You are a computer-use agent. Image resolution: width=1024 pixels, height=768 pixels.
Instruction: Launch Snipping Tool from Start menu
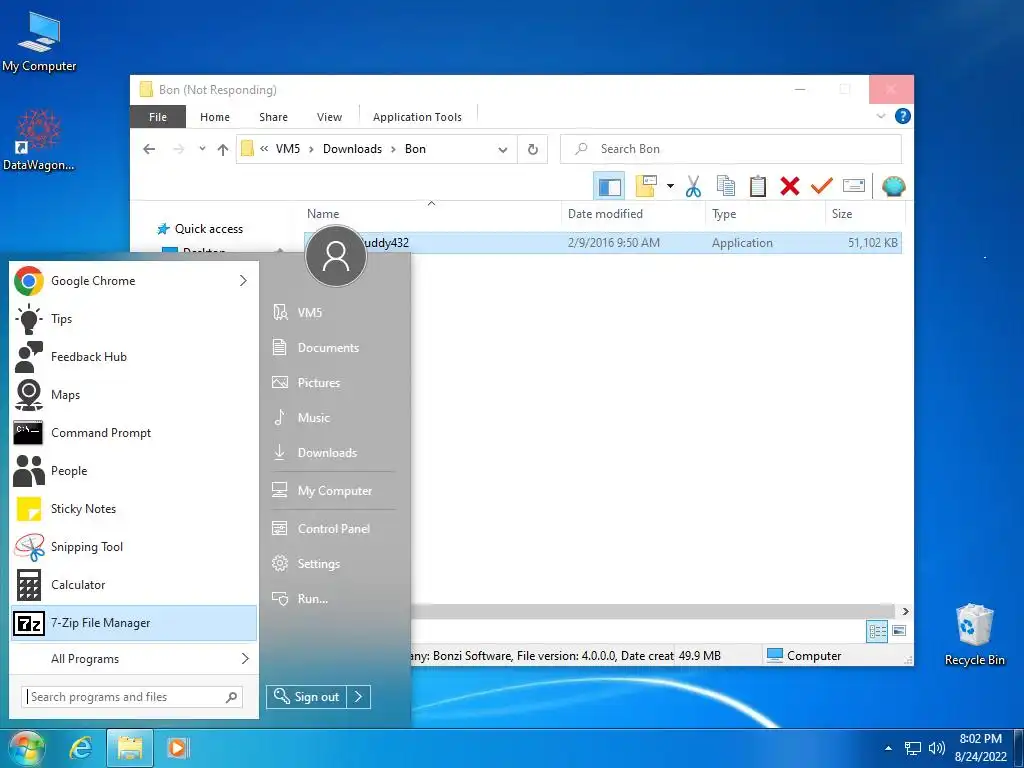pos(134,547)
